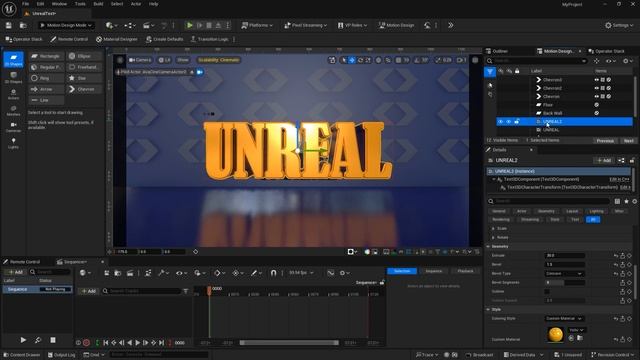Click the Details grid view icon

pyautogui.click(x=617, y=201)
